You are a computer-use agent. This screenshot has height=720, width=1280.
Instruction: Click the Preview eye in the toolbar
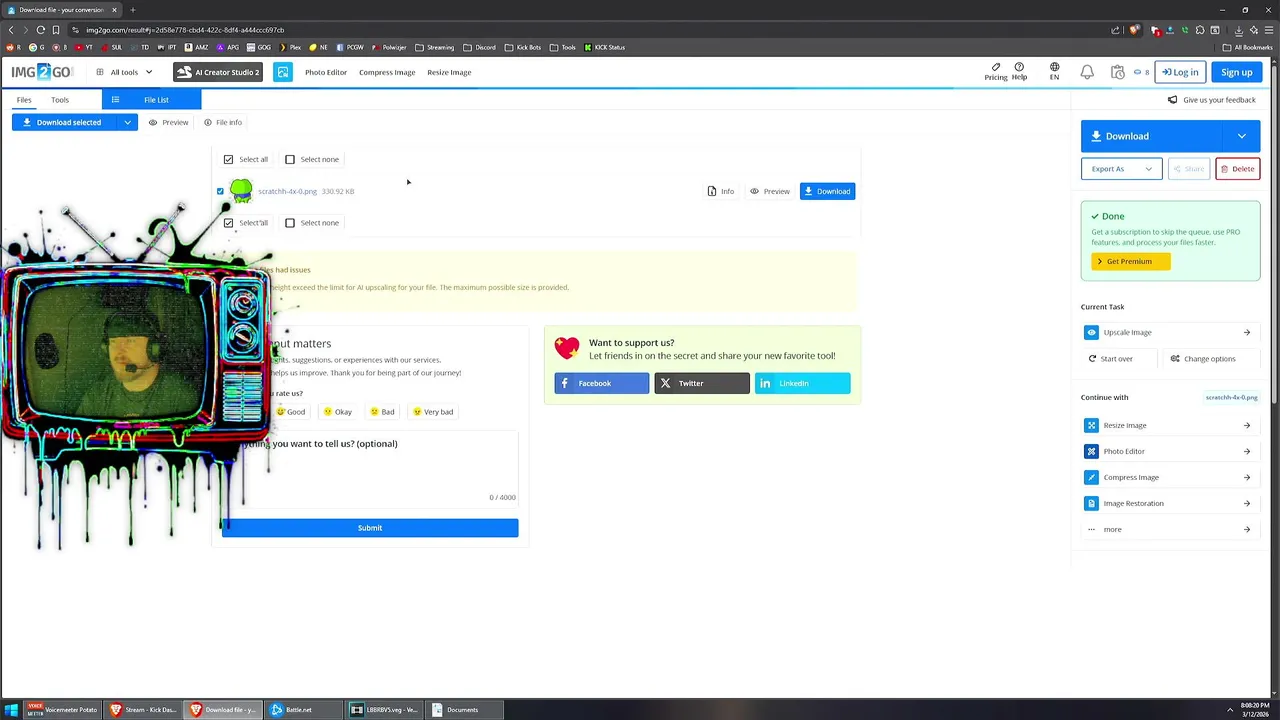point(168,122)
